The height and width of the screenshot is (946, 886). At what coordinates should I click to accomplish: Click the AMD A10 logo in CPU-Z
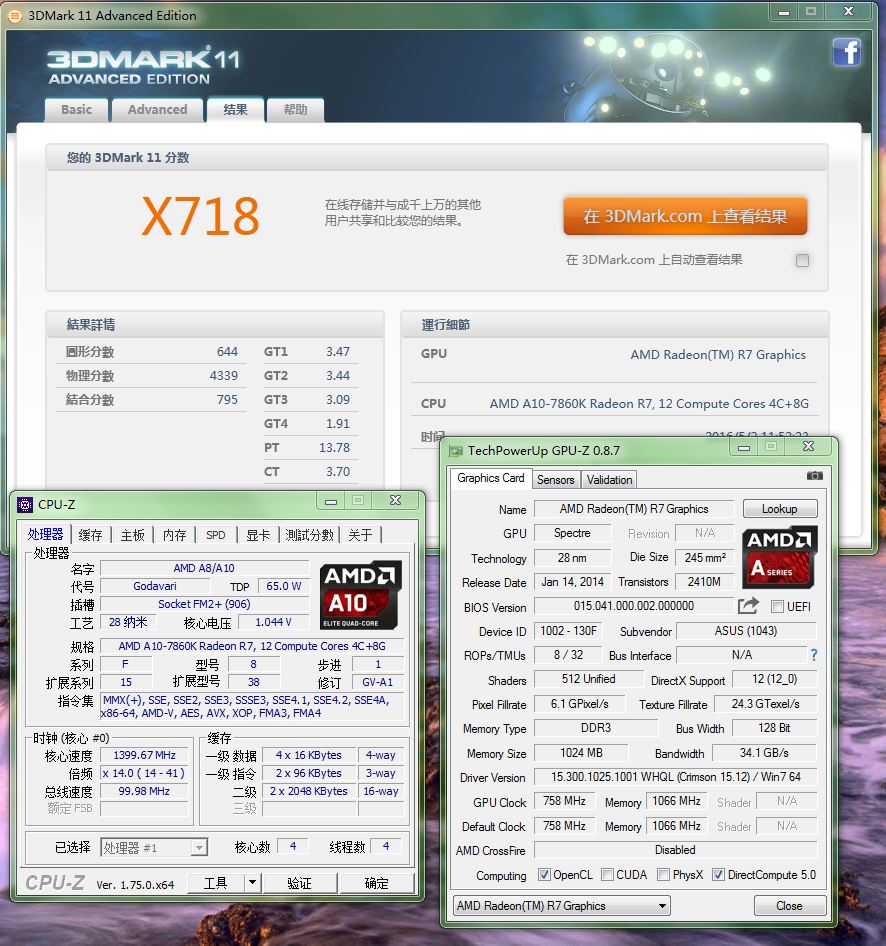pos(359,582)
